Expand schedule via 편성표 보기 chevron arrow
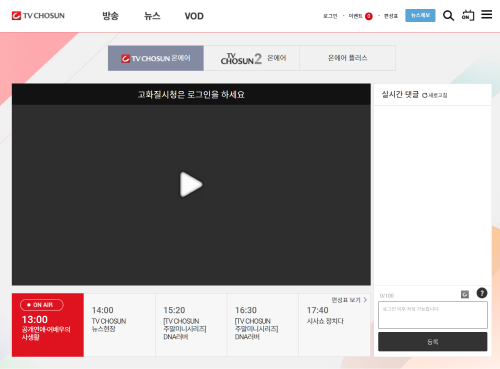The image size is (500, 369). click(x=365, y=300)
